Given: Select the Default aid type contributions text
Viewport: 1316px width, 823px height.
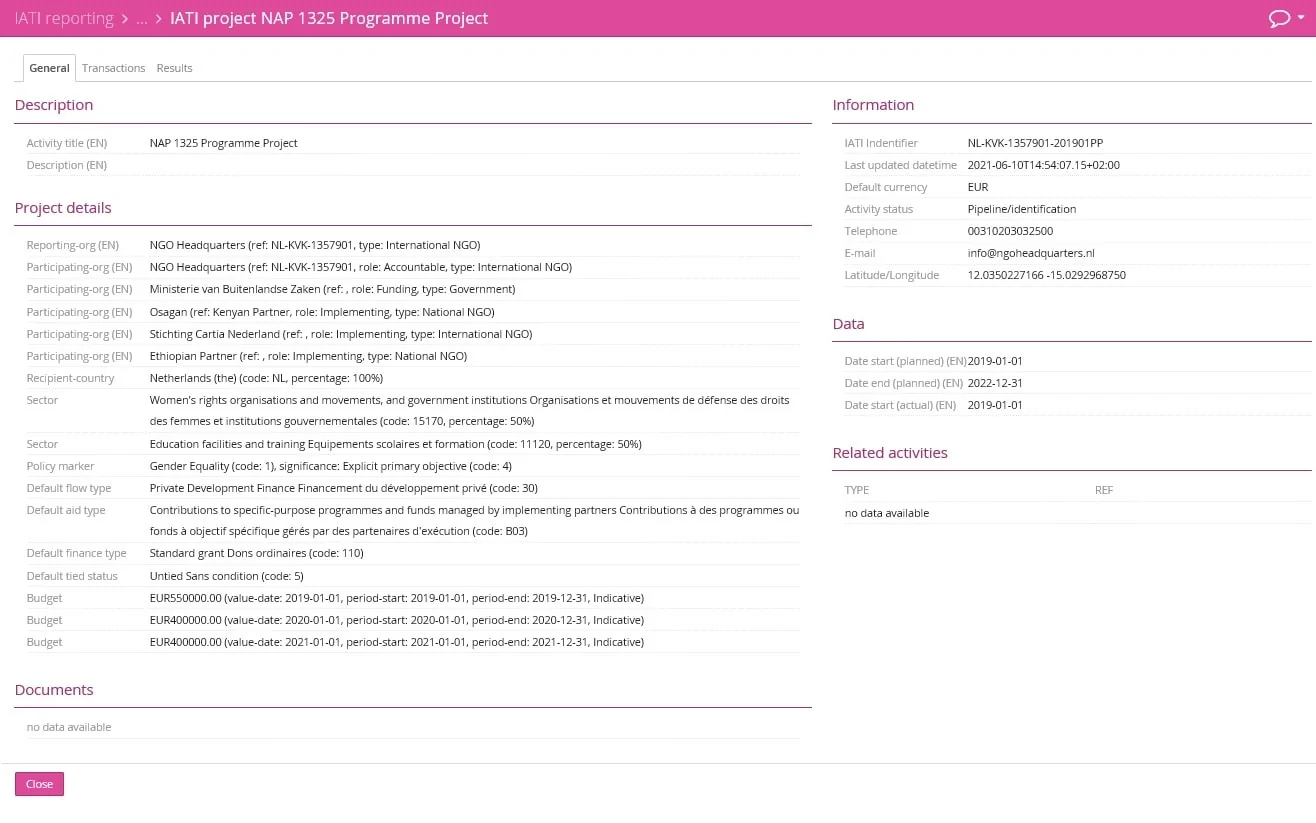Looking at the screenshot, I should 475,520.
